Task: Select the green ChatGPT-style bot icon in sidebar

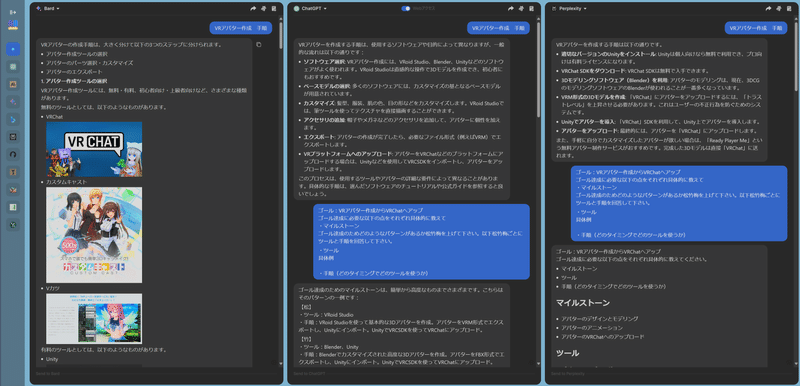Action: 13,67
